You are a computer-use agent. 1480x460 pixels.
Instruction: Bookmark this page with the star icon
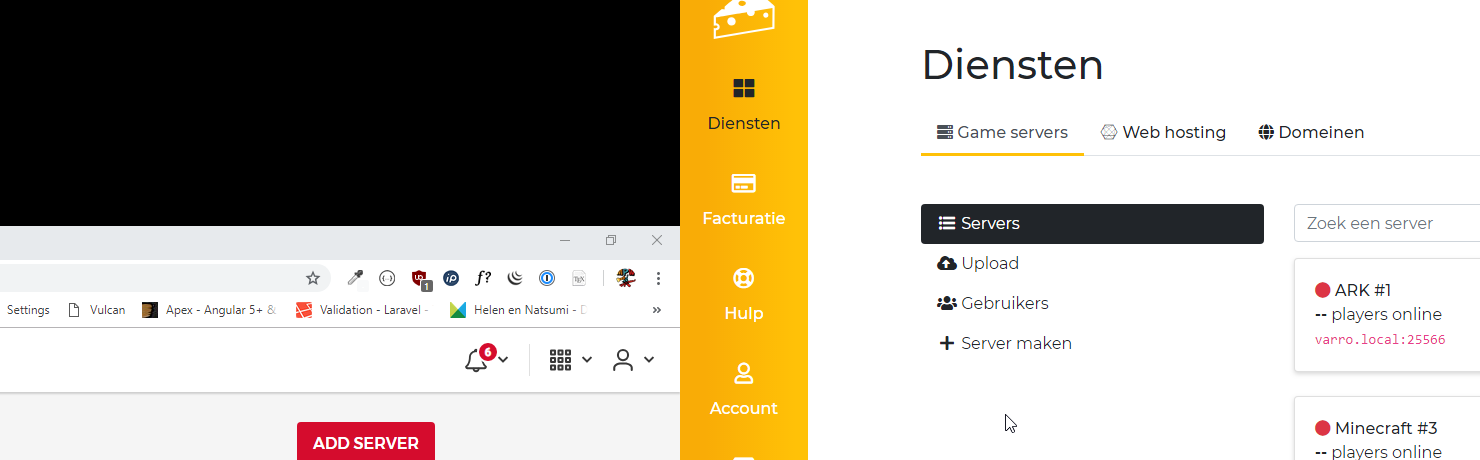(x=313, y=278)
